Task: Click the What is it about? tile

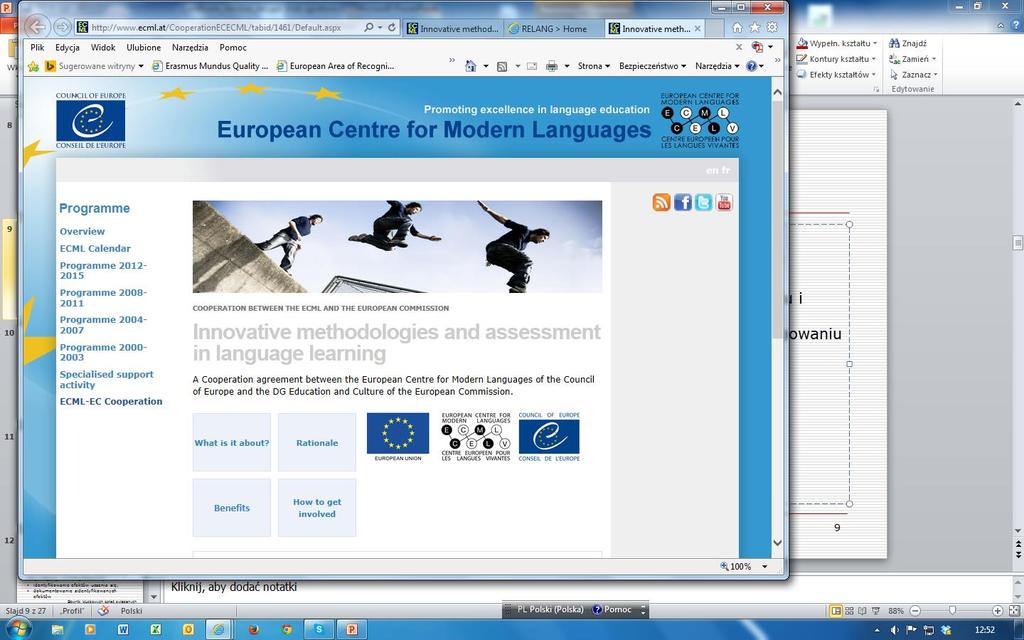Action: click(232, 442)
